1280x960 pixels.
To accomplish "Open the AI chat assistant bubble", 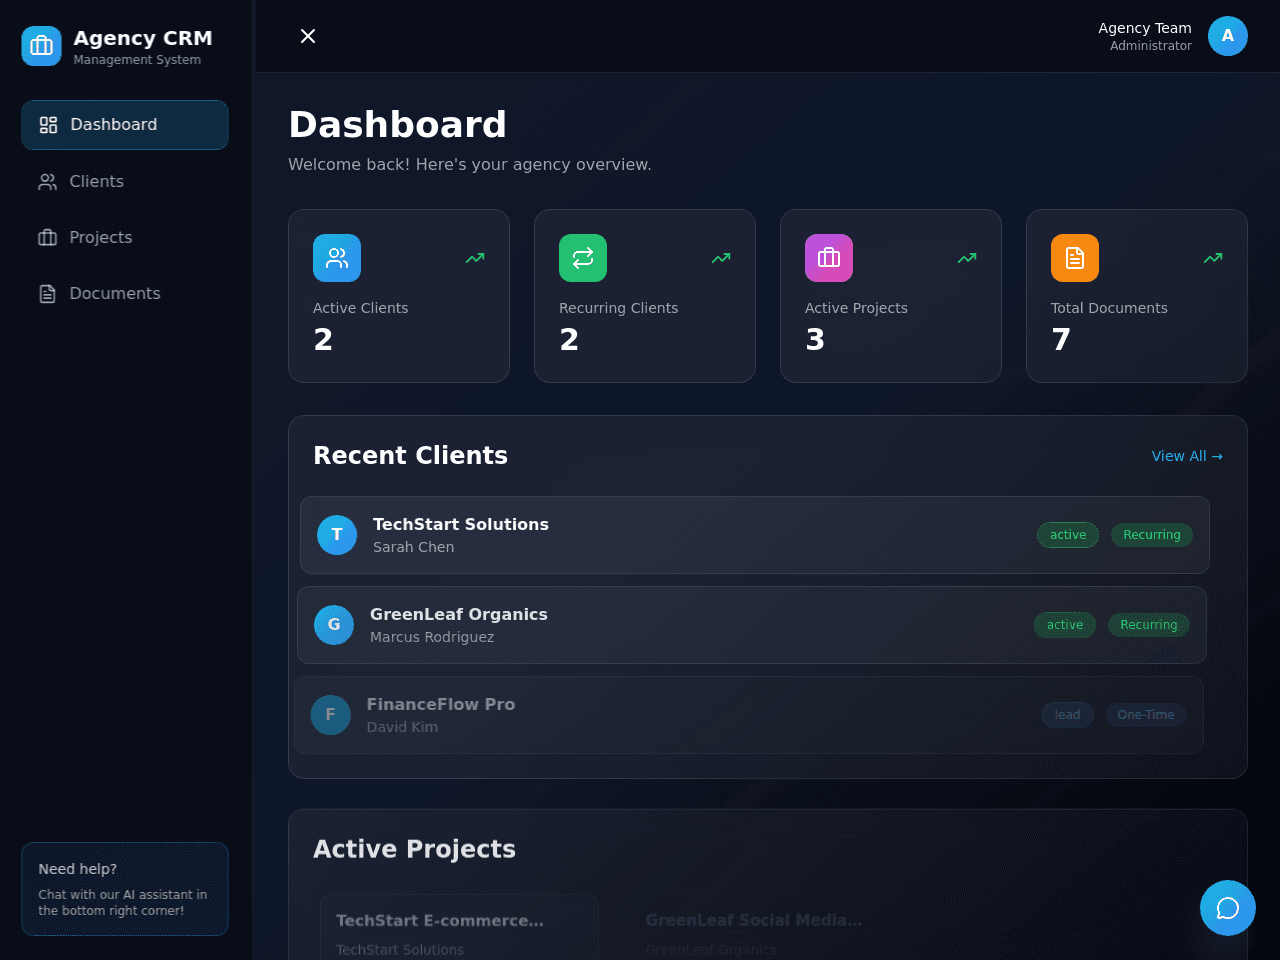I will tap(1228, 908).
